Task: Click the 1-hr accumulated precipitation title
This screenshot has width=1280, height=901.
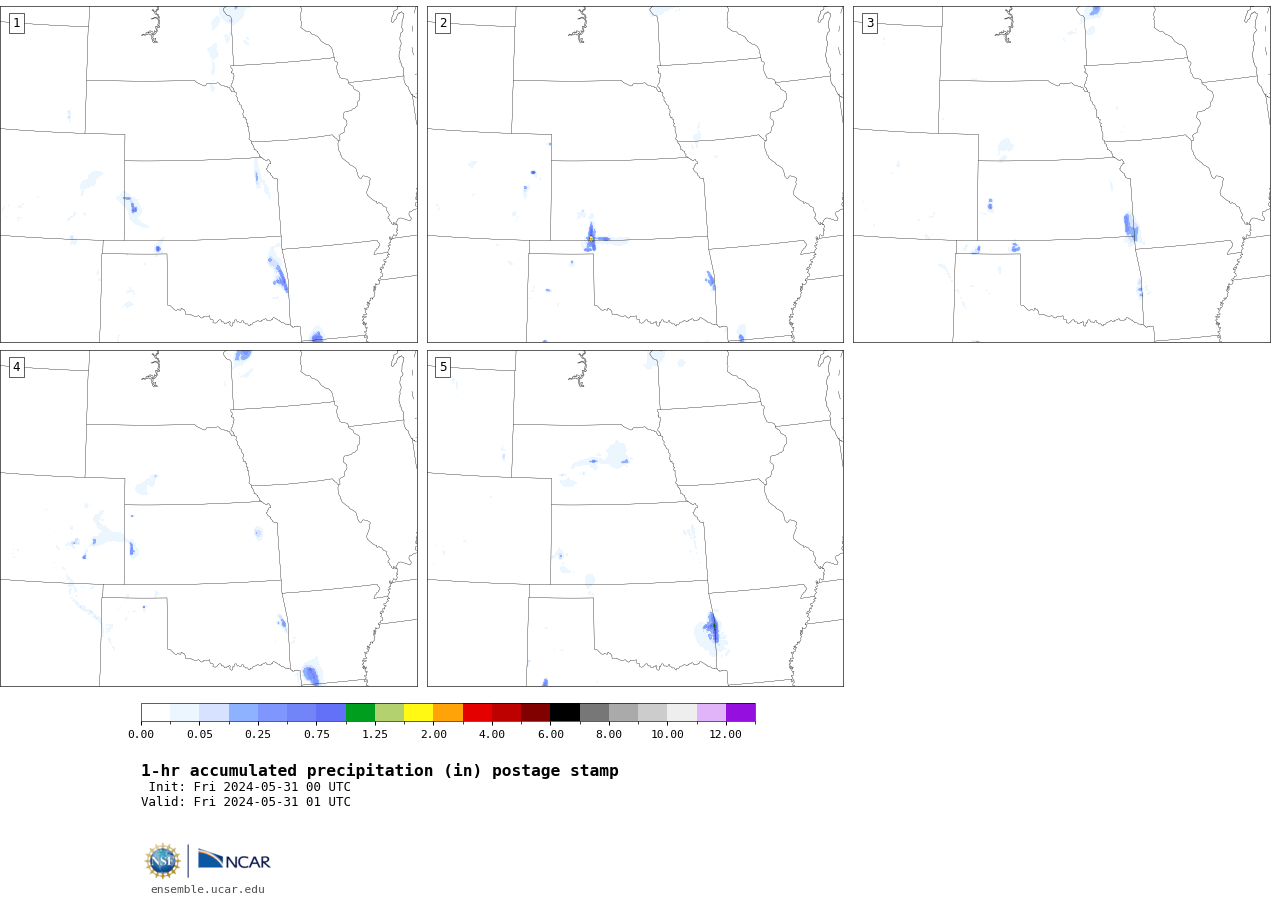Action: point(380,771)
